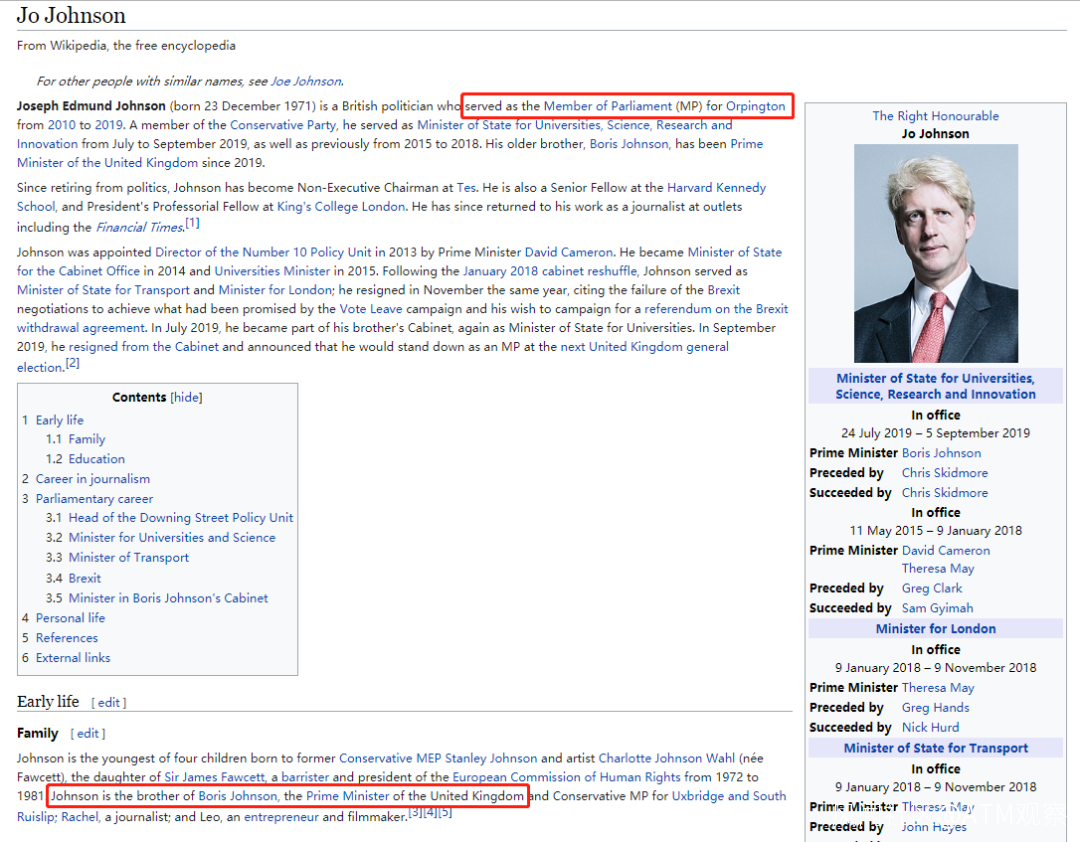Click the Financial Times link
This screenshot has height=842, width=1080.
pos(140,227)
